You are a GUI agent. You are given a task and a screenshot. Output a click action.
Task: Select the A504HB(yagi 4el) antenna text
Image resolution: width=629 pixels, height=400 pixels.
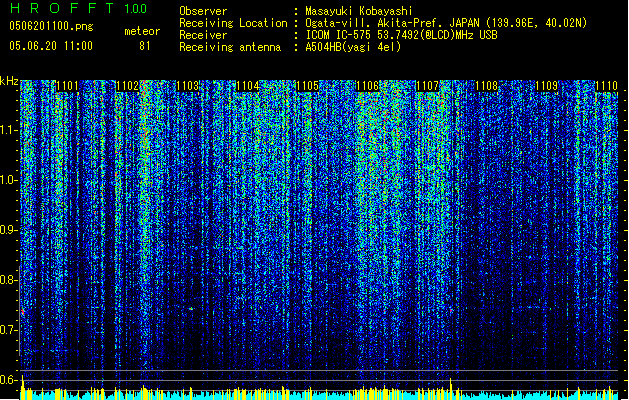[353, 47]
